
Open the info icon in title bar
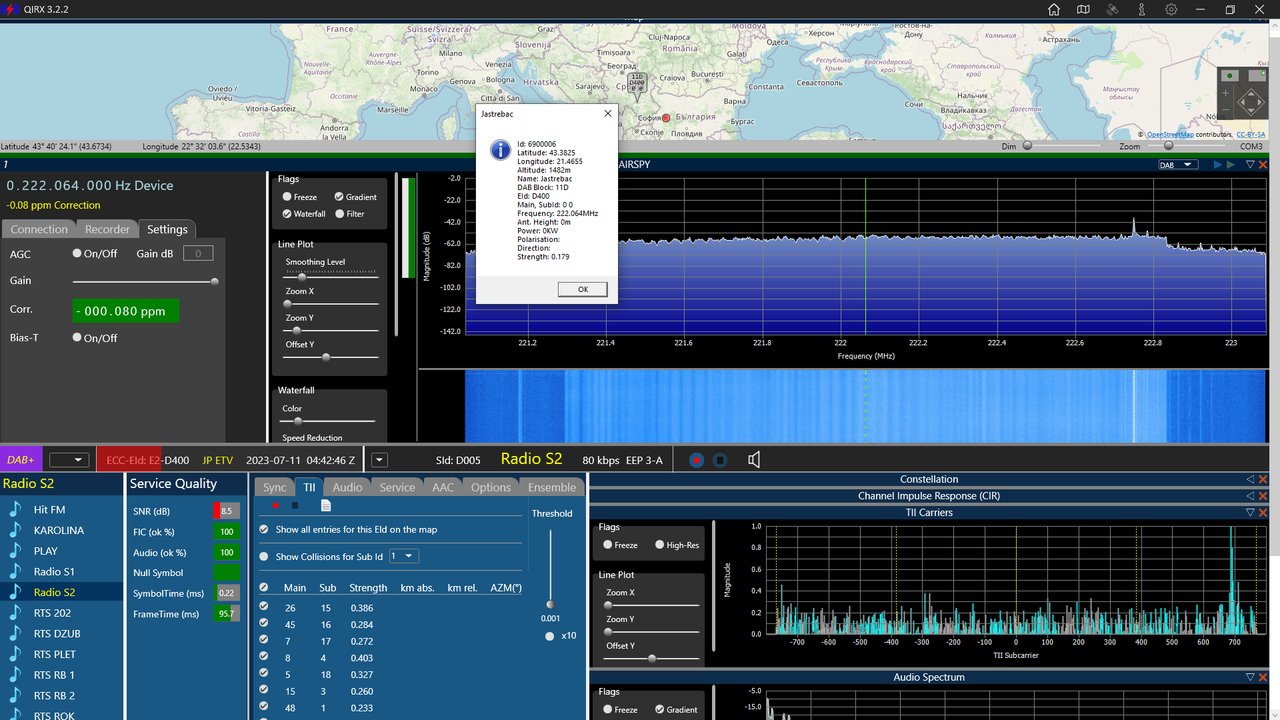(1142, 9)
